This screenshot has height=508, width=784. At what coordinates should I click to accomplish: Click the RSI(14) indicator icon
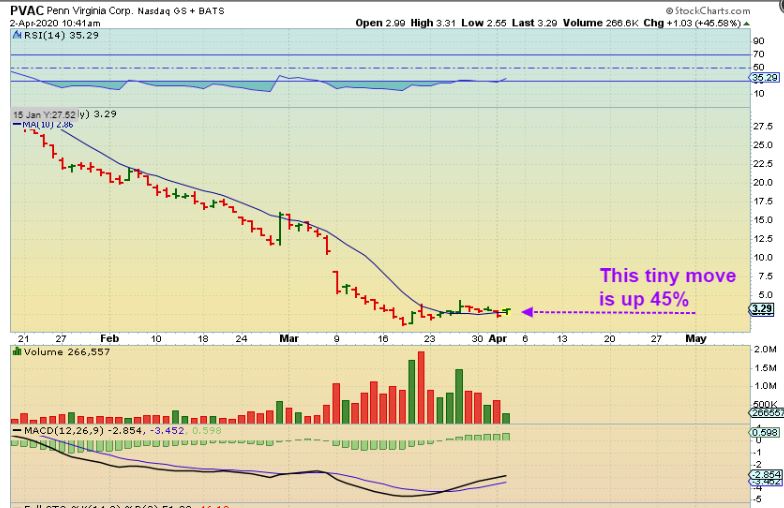(x=18, y=35)
